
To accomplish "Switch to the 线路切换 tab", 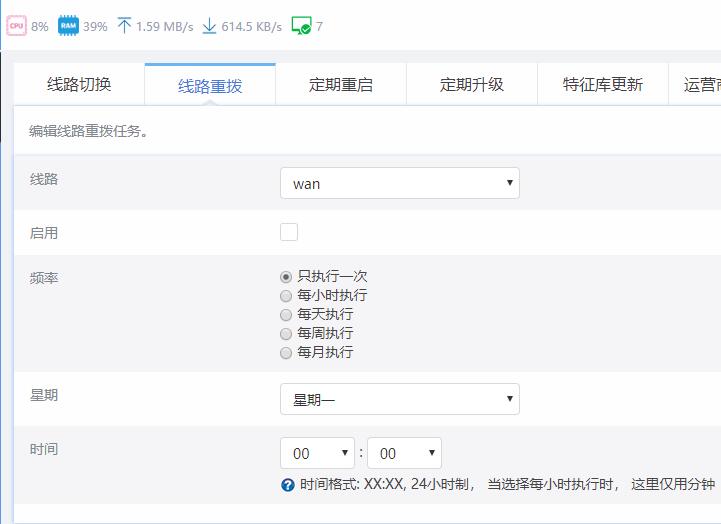I will tap(79, 85).
